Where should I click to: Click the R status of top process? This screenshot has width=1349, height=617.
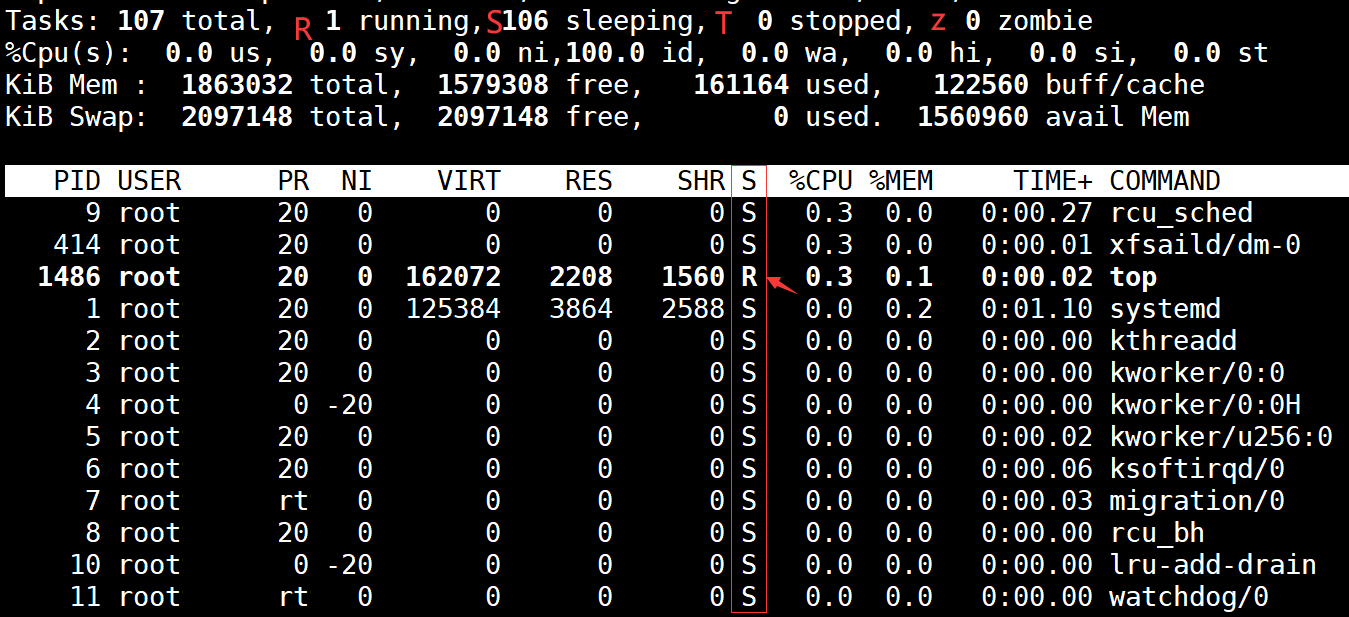[749, 277]
